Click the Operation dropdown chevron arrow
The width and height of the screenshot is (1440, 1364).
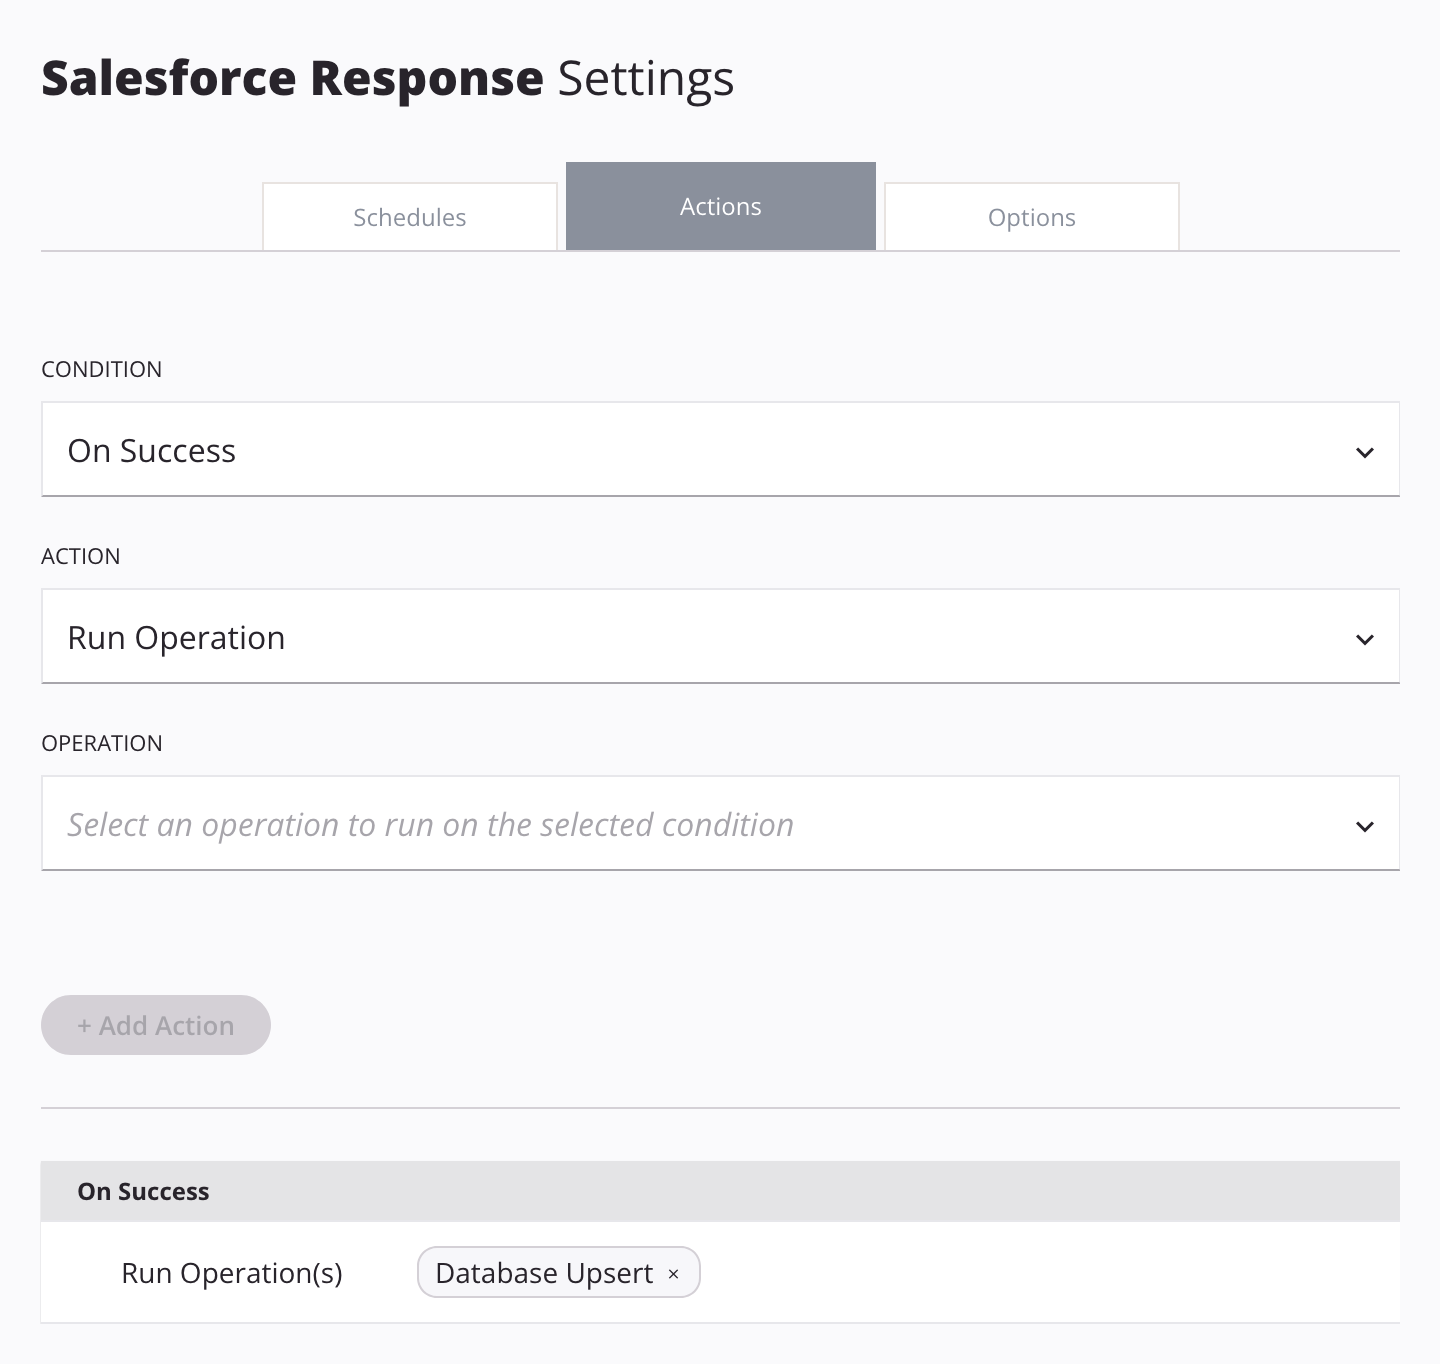click(x=1364, y=826)
